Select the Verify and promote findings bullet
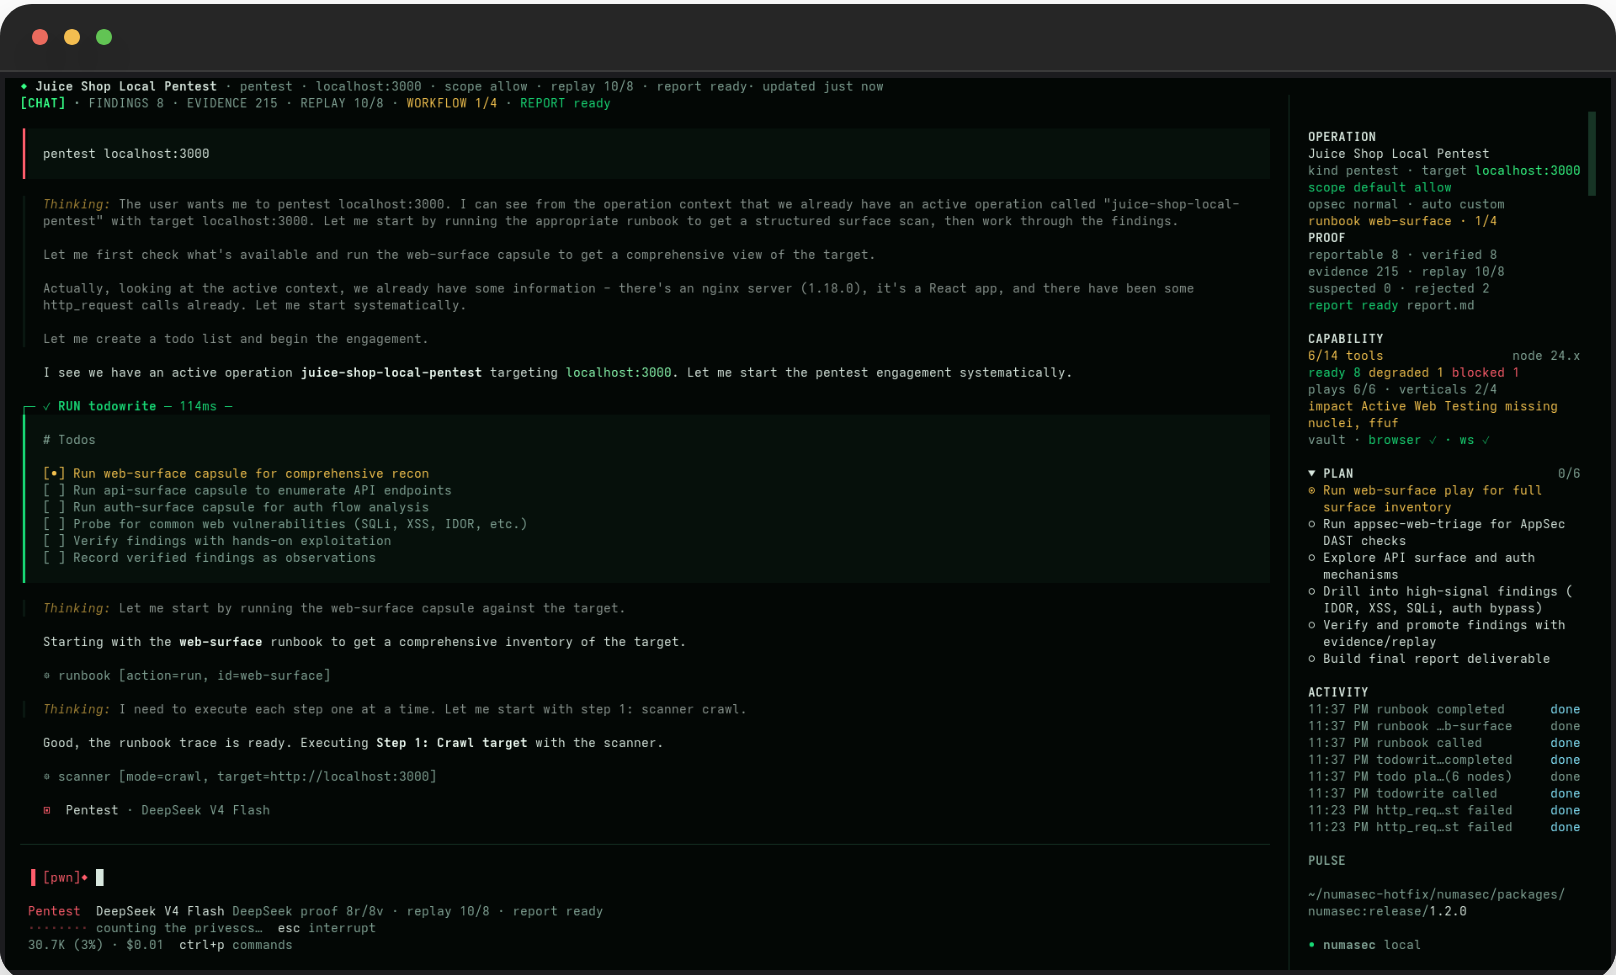The image size is (1616, 975). 1312,625
